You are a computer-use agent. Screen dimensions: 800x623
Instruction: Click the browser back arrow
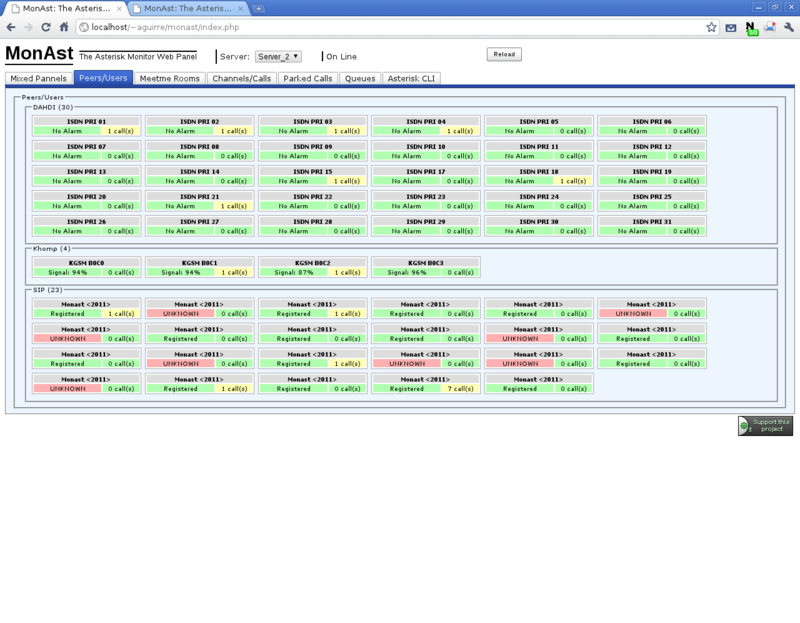click(10, 27)
